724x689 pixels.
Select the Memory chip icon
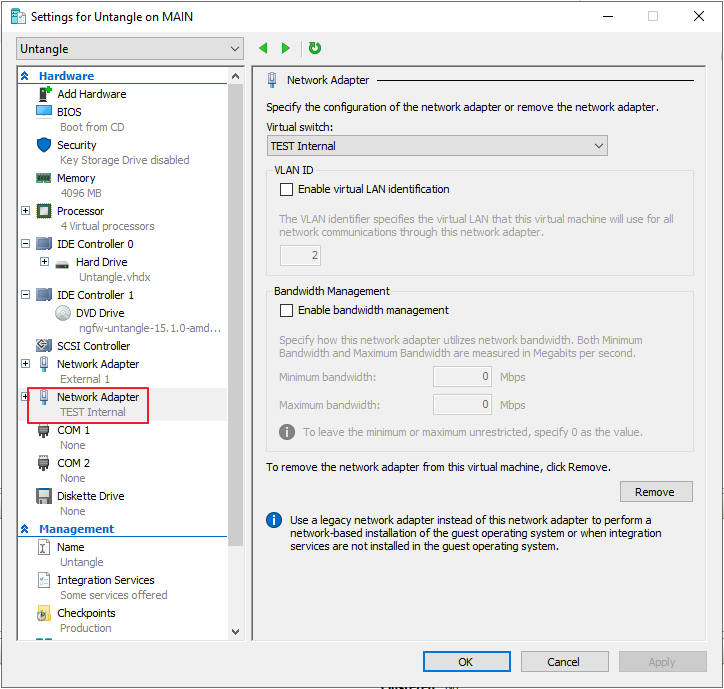click(44, 178)
